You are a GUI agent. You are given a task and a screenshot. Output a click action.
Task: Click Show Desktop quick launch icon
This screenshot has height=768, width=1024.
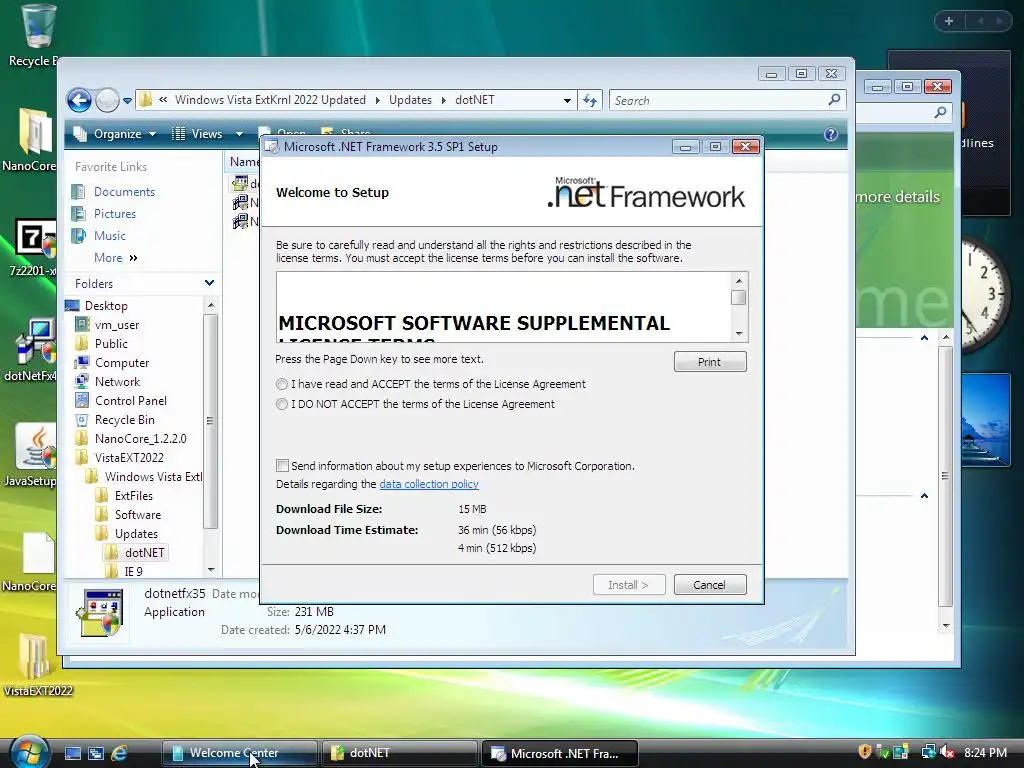[x=72, y=753]
